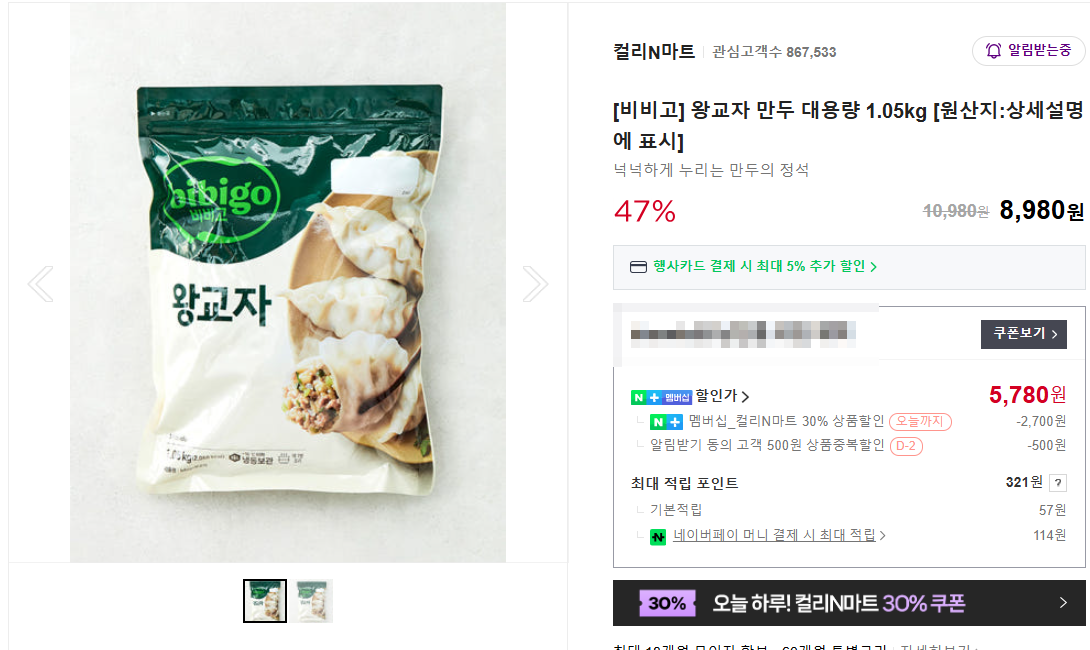Click the bell notification icon
This screenshot has height=650, width=1090.
pos(994,50)
